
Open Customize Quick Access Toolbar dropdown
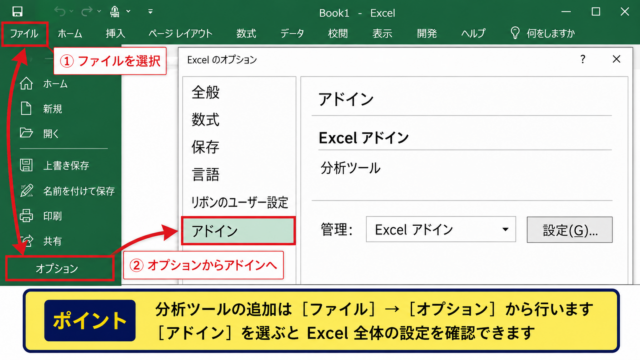click(x=150, y=11)
